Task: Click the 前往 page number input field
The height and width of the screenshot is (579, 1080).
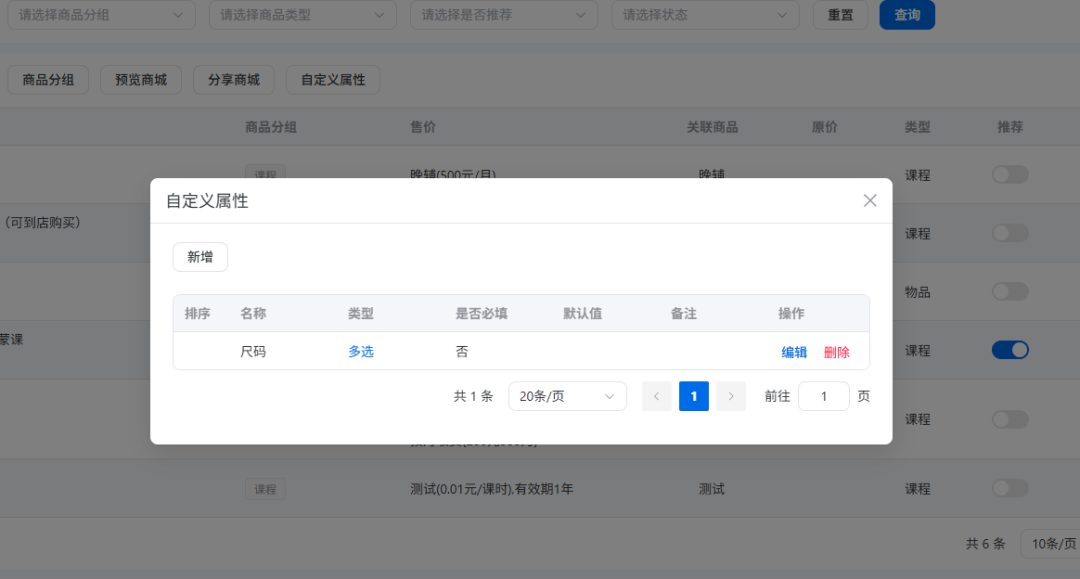Action: tap(823, 396)
